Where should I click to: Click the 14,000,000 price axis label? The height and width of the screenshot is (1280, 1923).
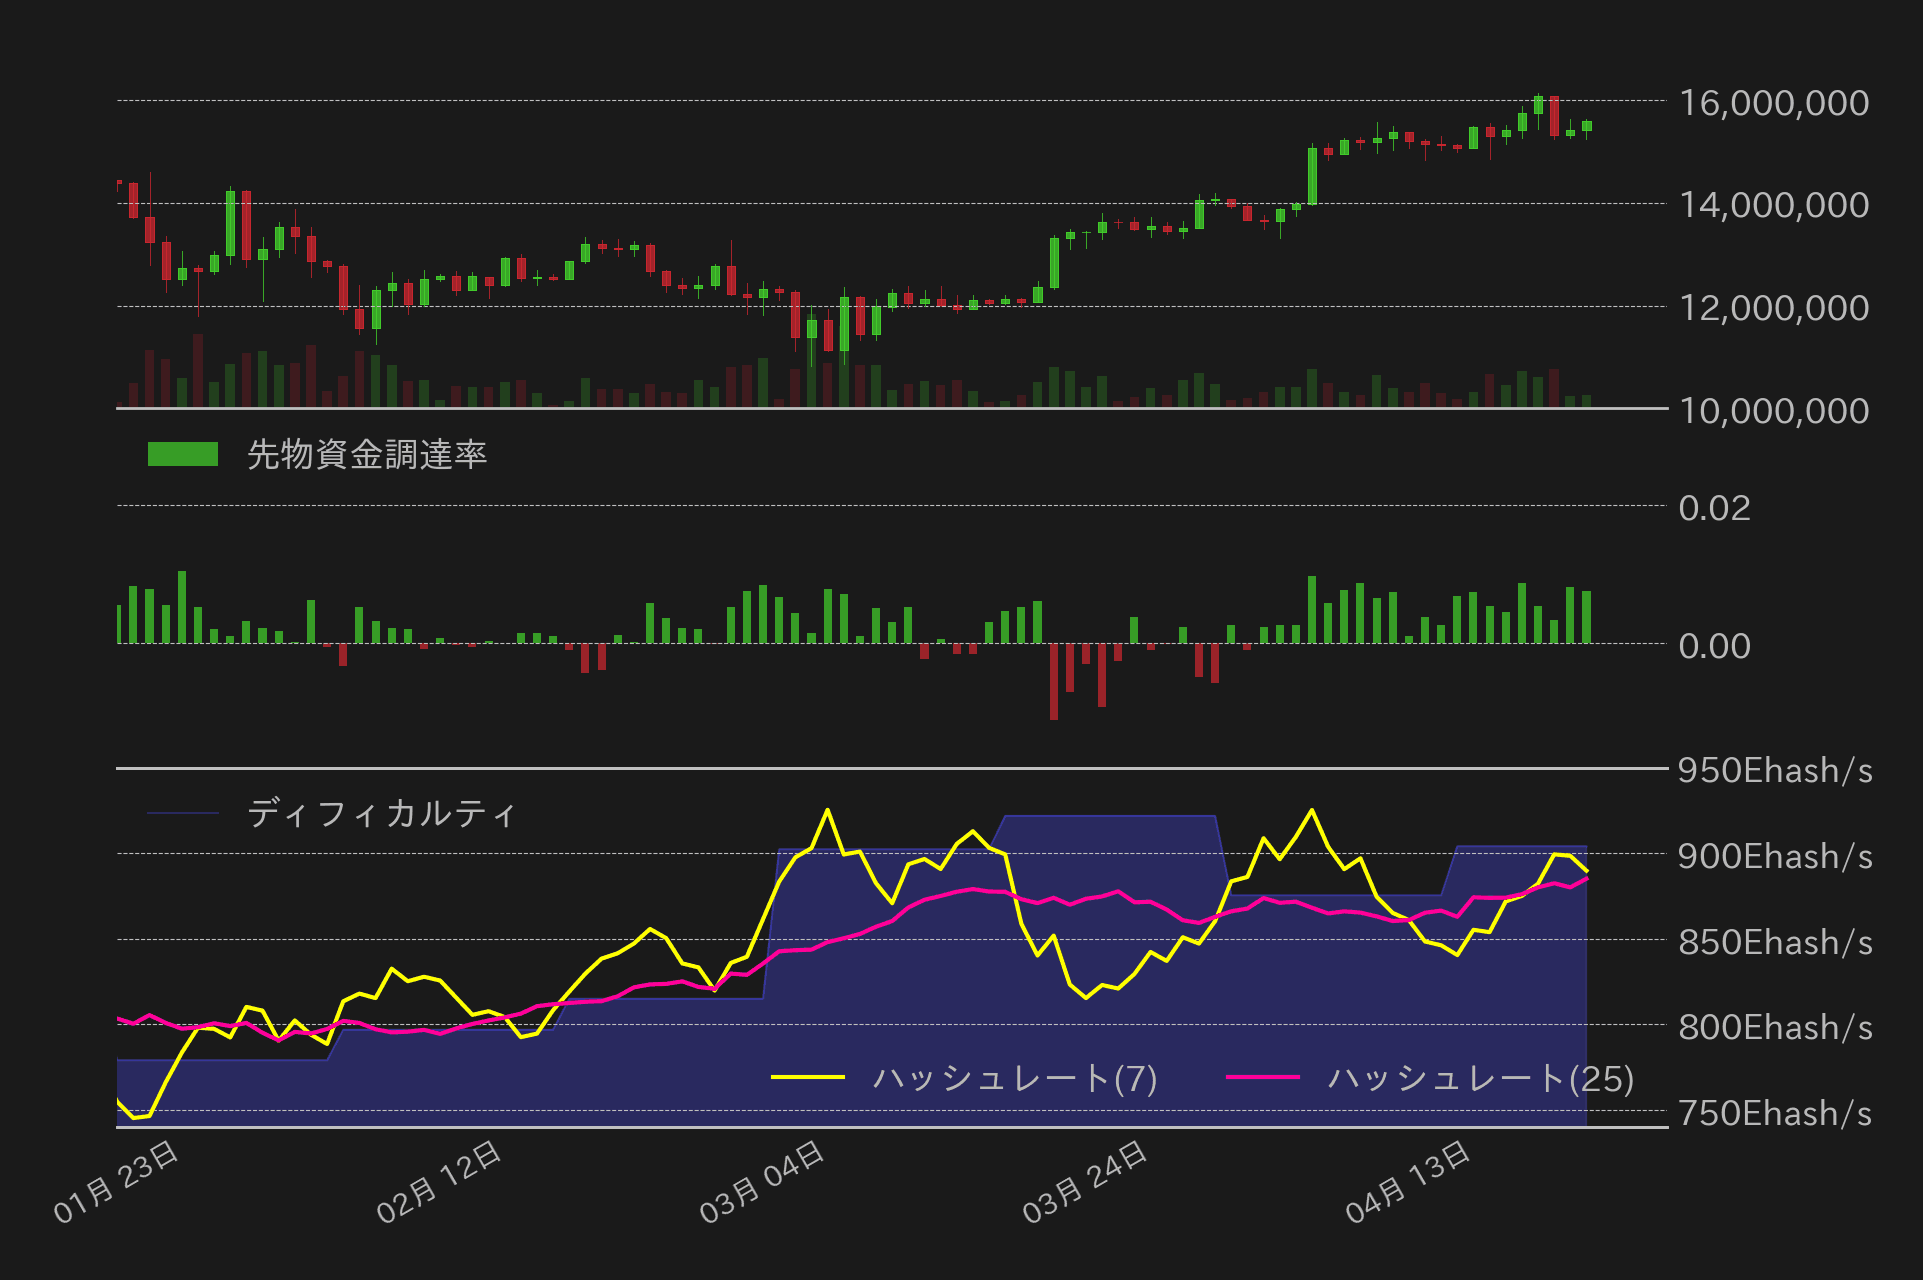pyautogui.click(x=1773, y=205)
